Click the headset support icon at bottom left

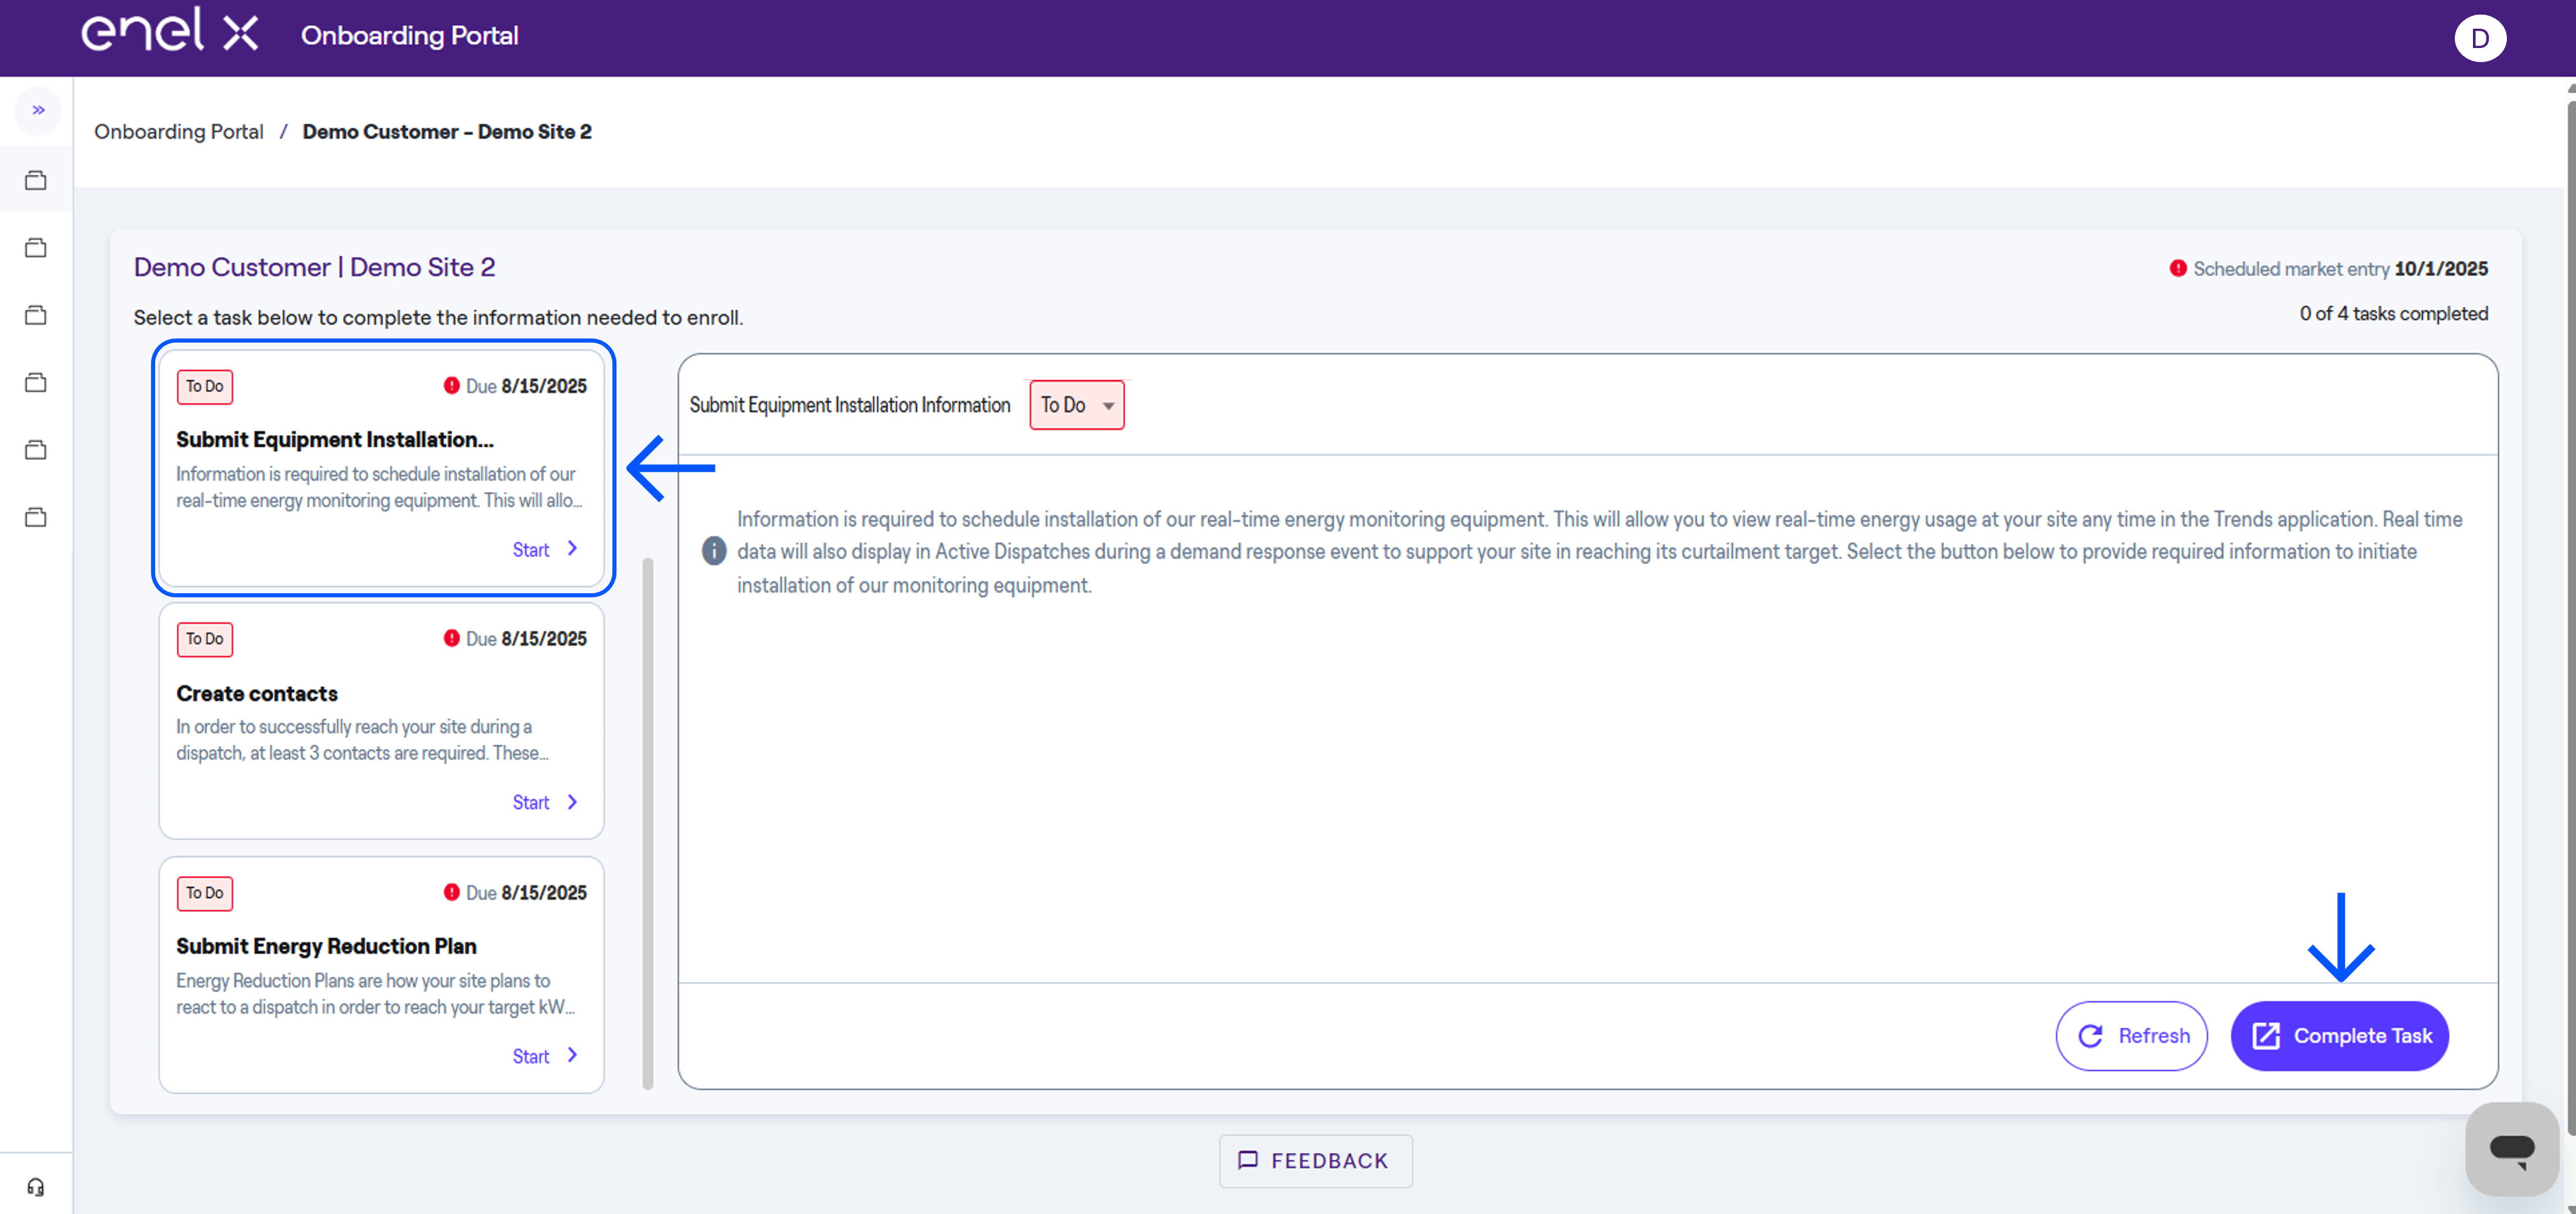click(x=36, y=1186)
